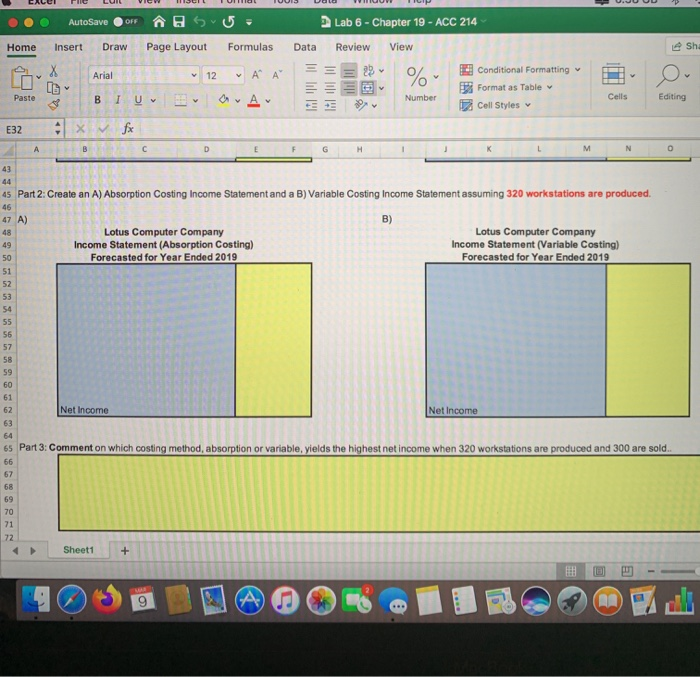This screenshot has height=677, width=700.
Task: Expand the Paste options arrow
Action: [39, 77]
